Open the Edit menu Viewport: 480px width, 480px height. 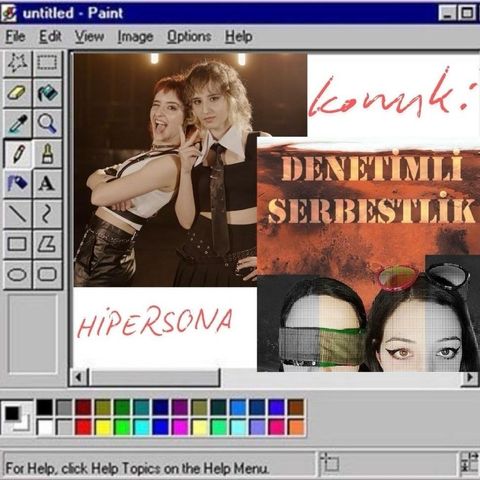(x=50, y=37)
